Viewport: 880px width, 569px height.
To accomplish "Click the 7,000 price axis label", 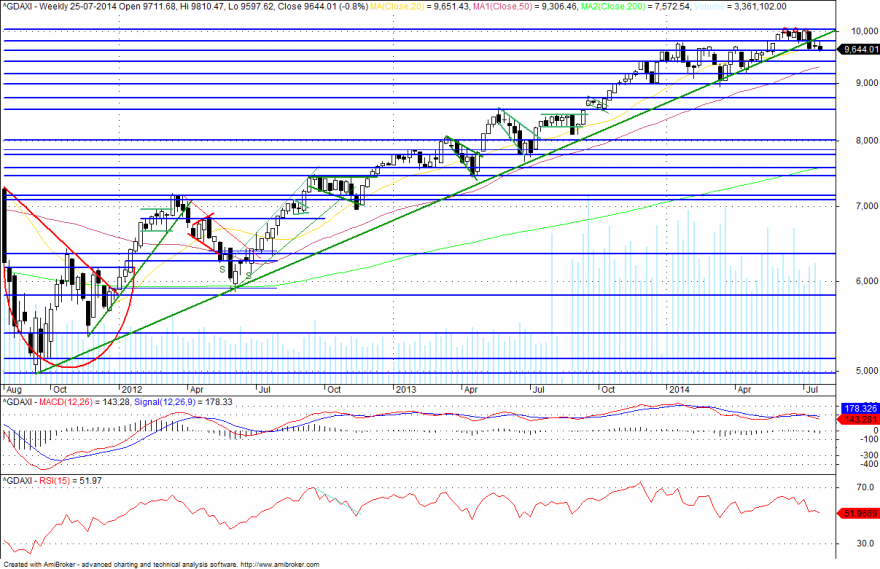I will [x=867, y=206].
